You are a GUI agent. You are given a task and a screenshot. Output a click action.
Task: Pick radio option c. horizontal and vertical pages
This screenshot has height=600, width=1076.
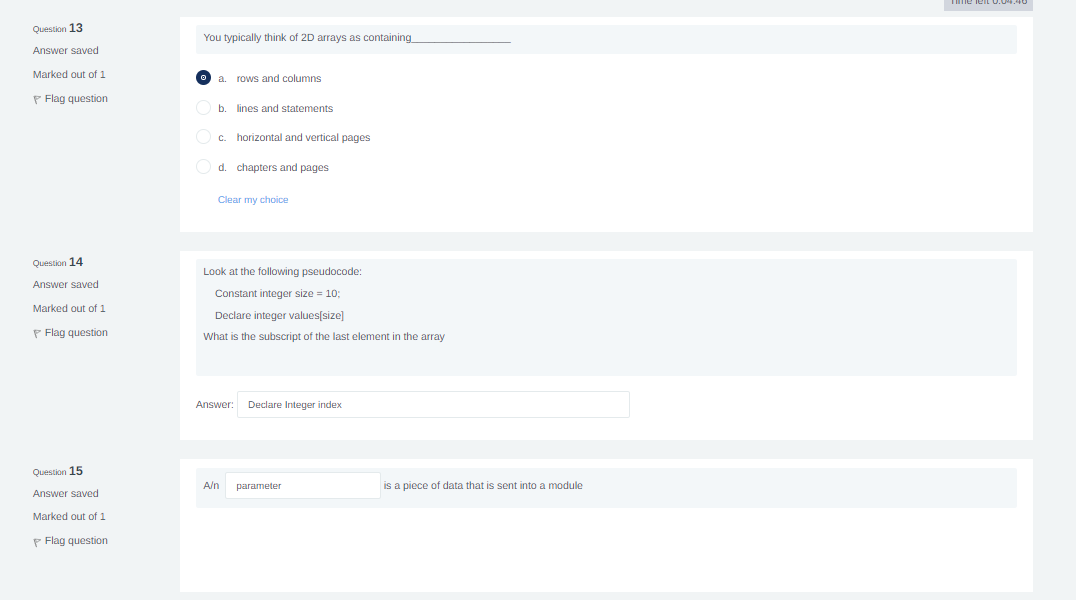point(203,137)
